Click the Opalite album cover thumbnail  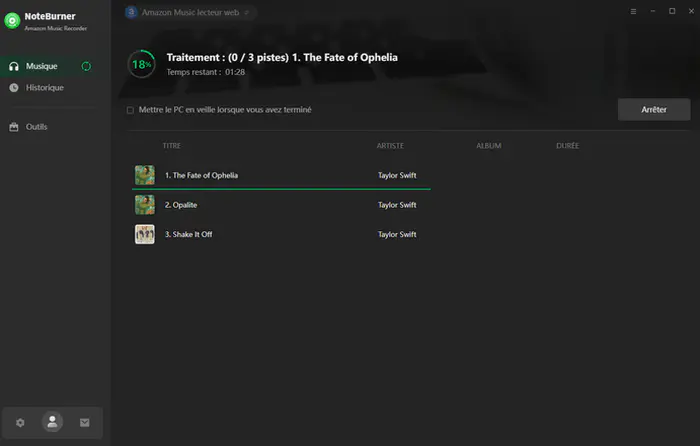(145, 204)
